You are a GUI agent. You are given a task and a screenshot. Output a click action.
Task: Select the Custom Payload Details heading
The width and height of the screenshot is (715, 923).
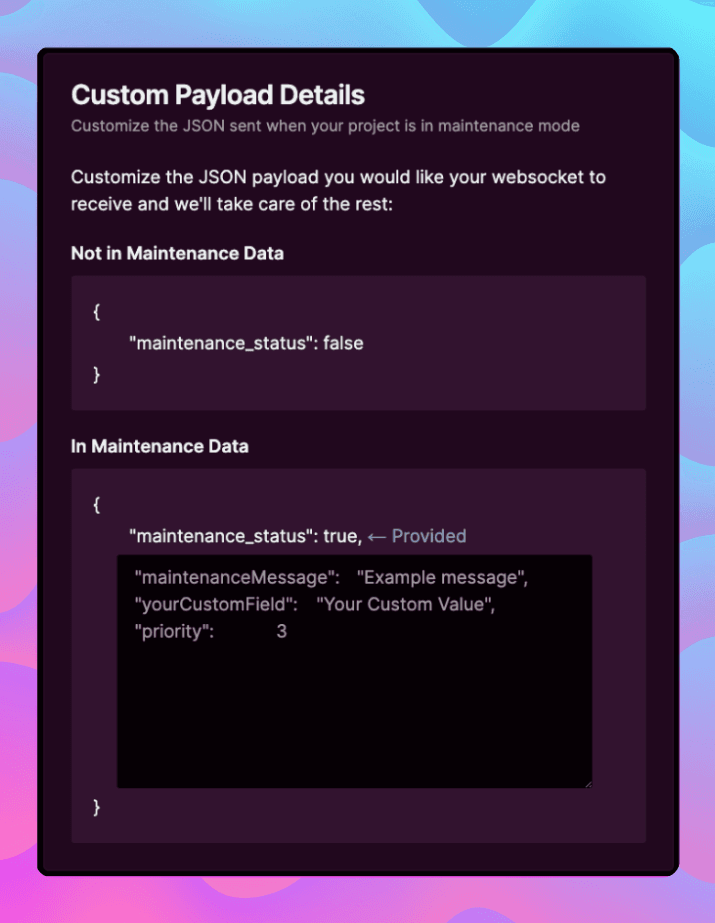coord(216,94)
